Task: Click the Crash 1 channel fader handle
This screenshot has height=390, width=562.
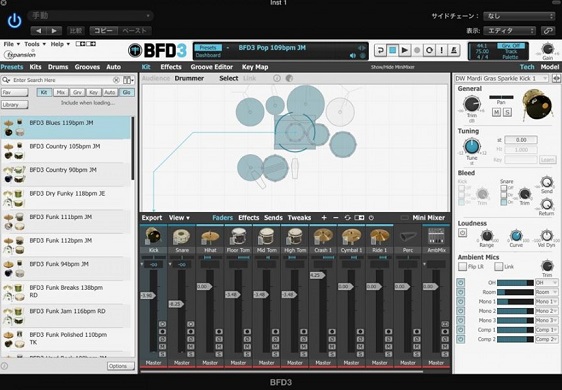Action: pyautogui.click(x=317, y=275)
